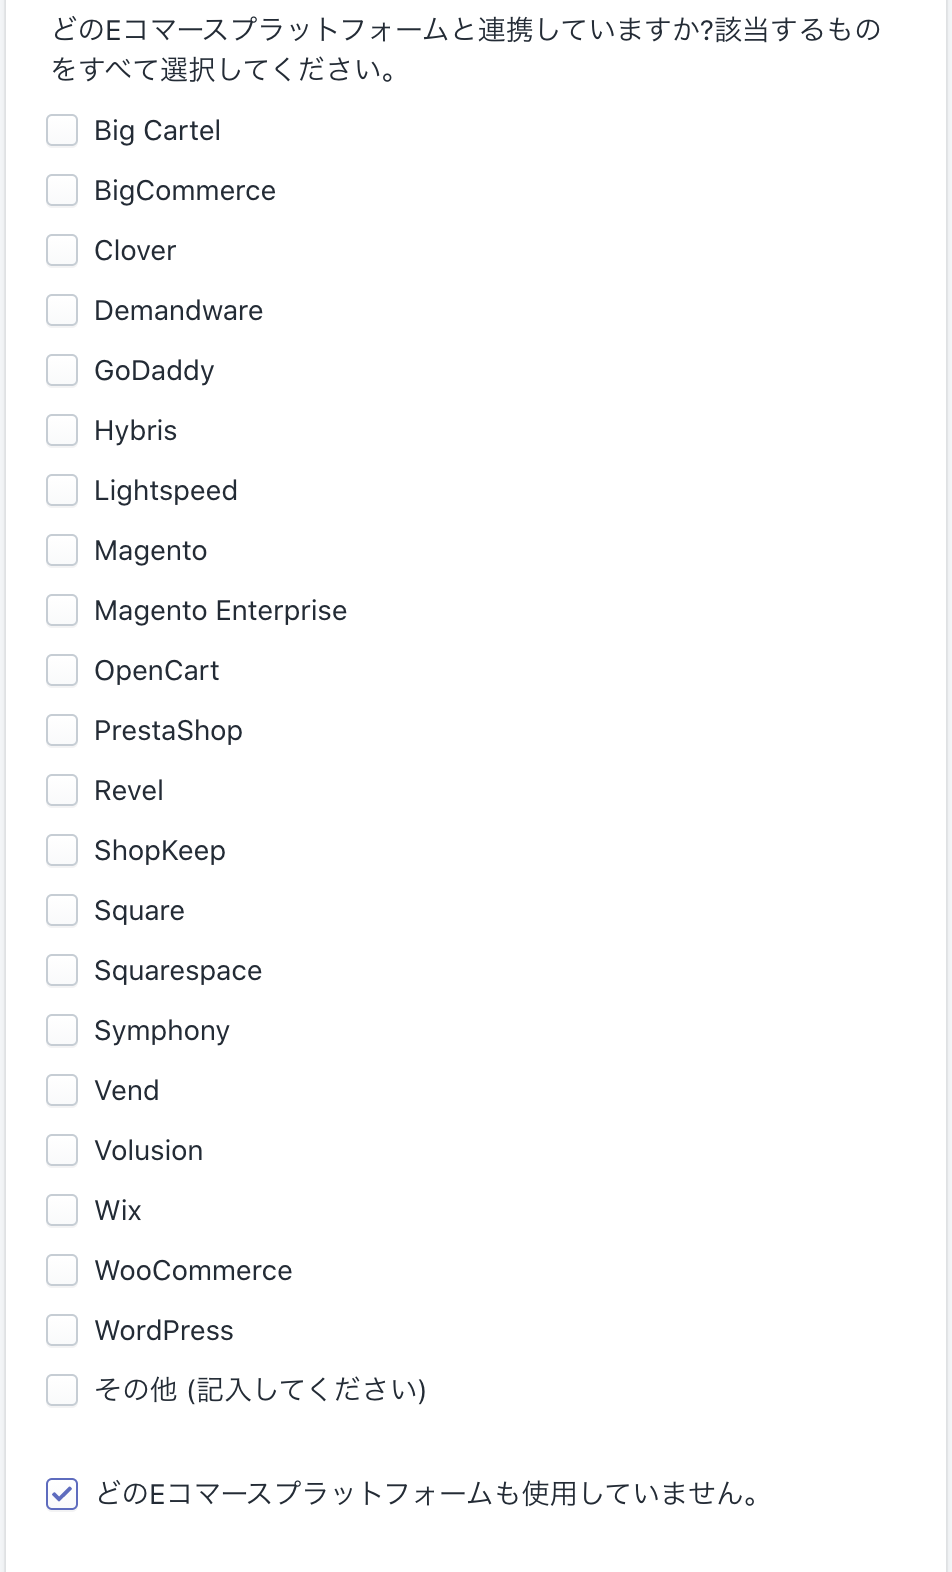Select the Magento Enterprise checkbox
This screenshot has width=952, height=1572.
62,611
